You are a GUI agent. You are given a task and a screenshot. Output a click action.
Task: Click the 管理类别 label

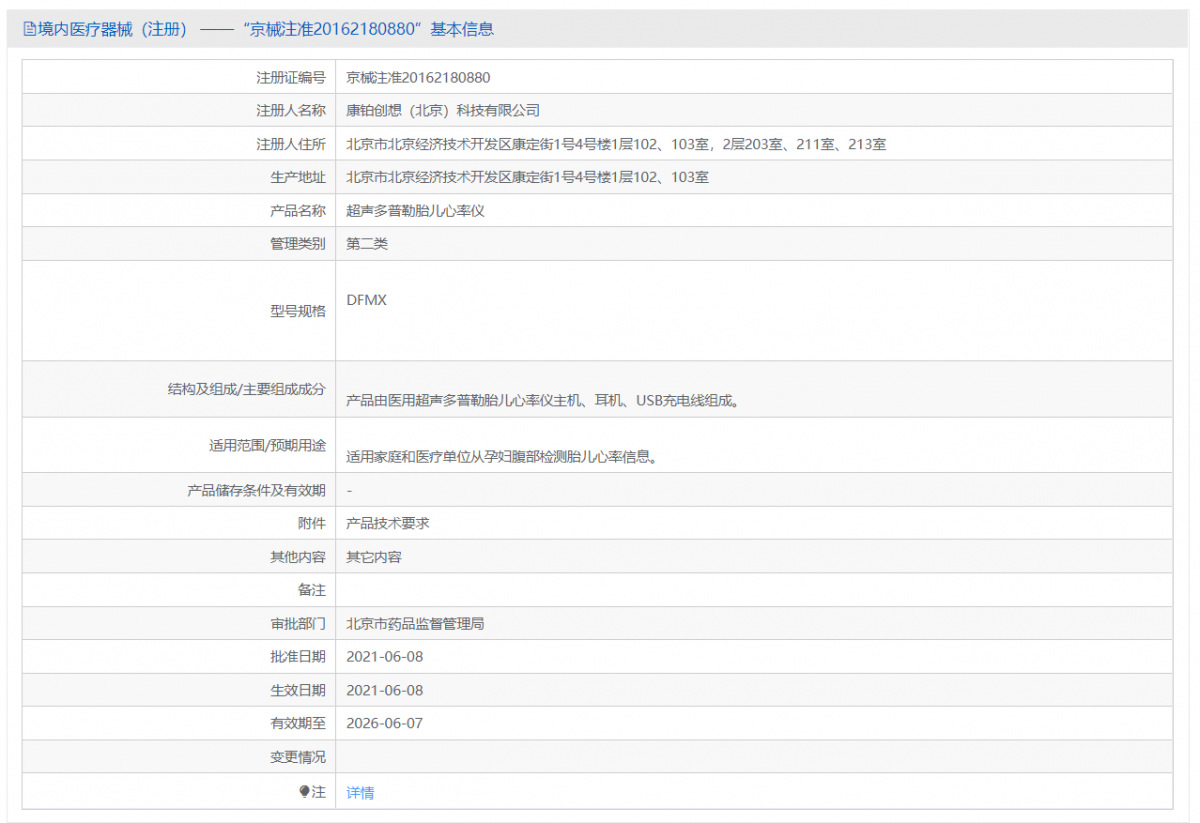(298, 244)
